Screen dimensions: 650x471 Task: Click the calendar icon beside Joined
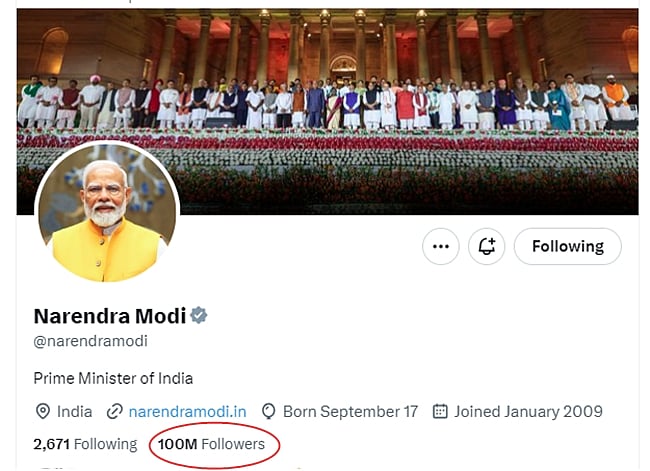point(440,411)
